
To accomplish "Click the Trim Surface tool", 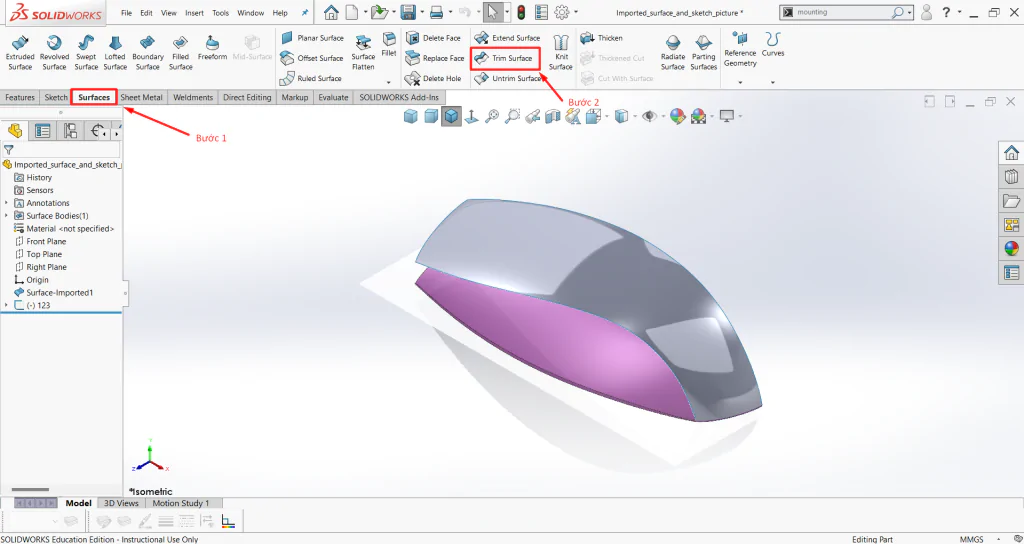I will 504,58.
